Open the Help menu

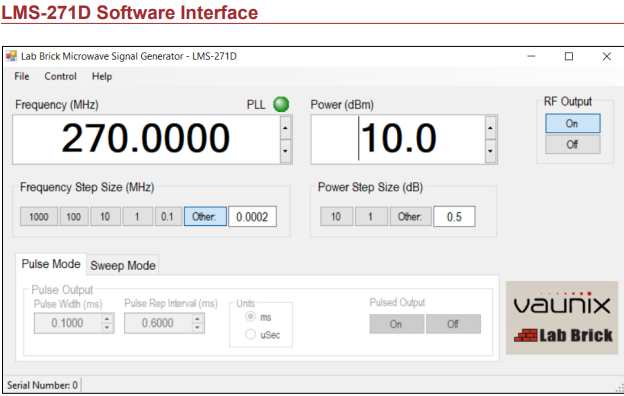point(102,76)
